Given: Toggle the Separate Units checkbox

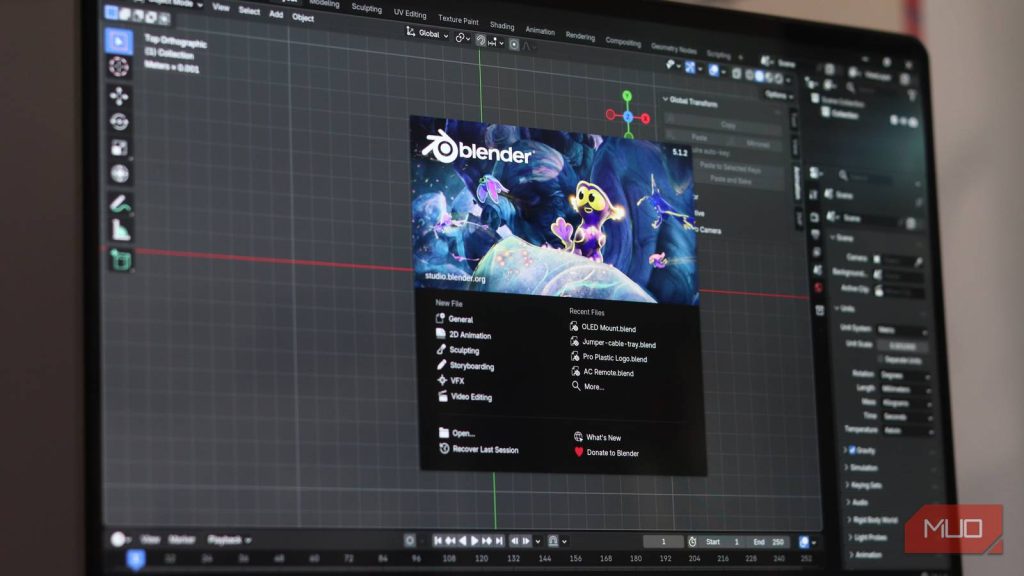Looking at the screenshot, I should coord(882,360).
